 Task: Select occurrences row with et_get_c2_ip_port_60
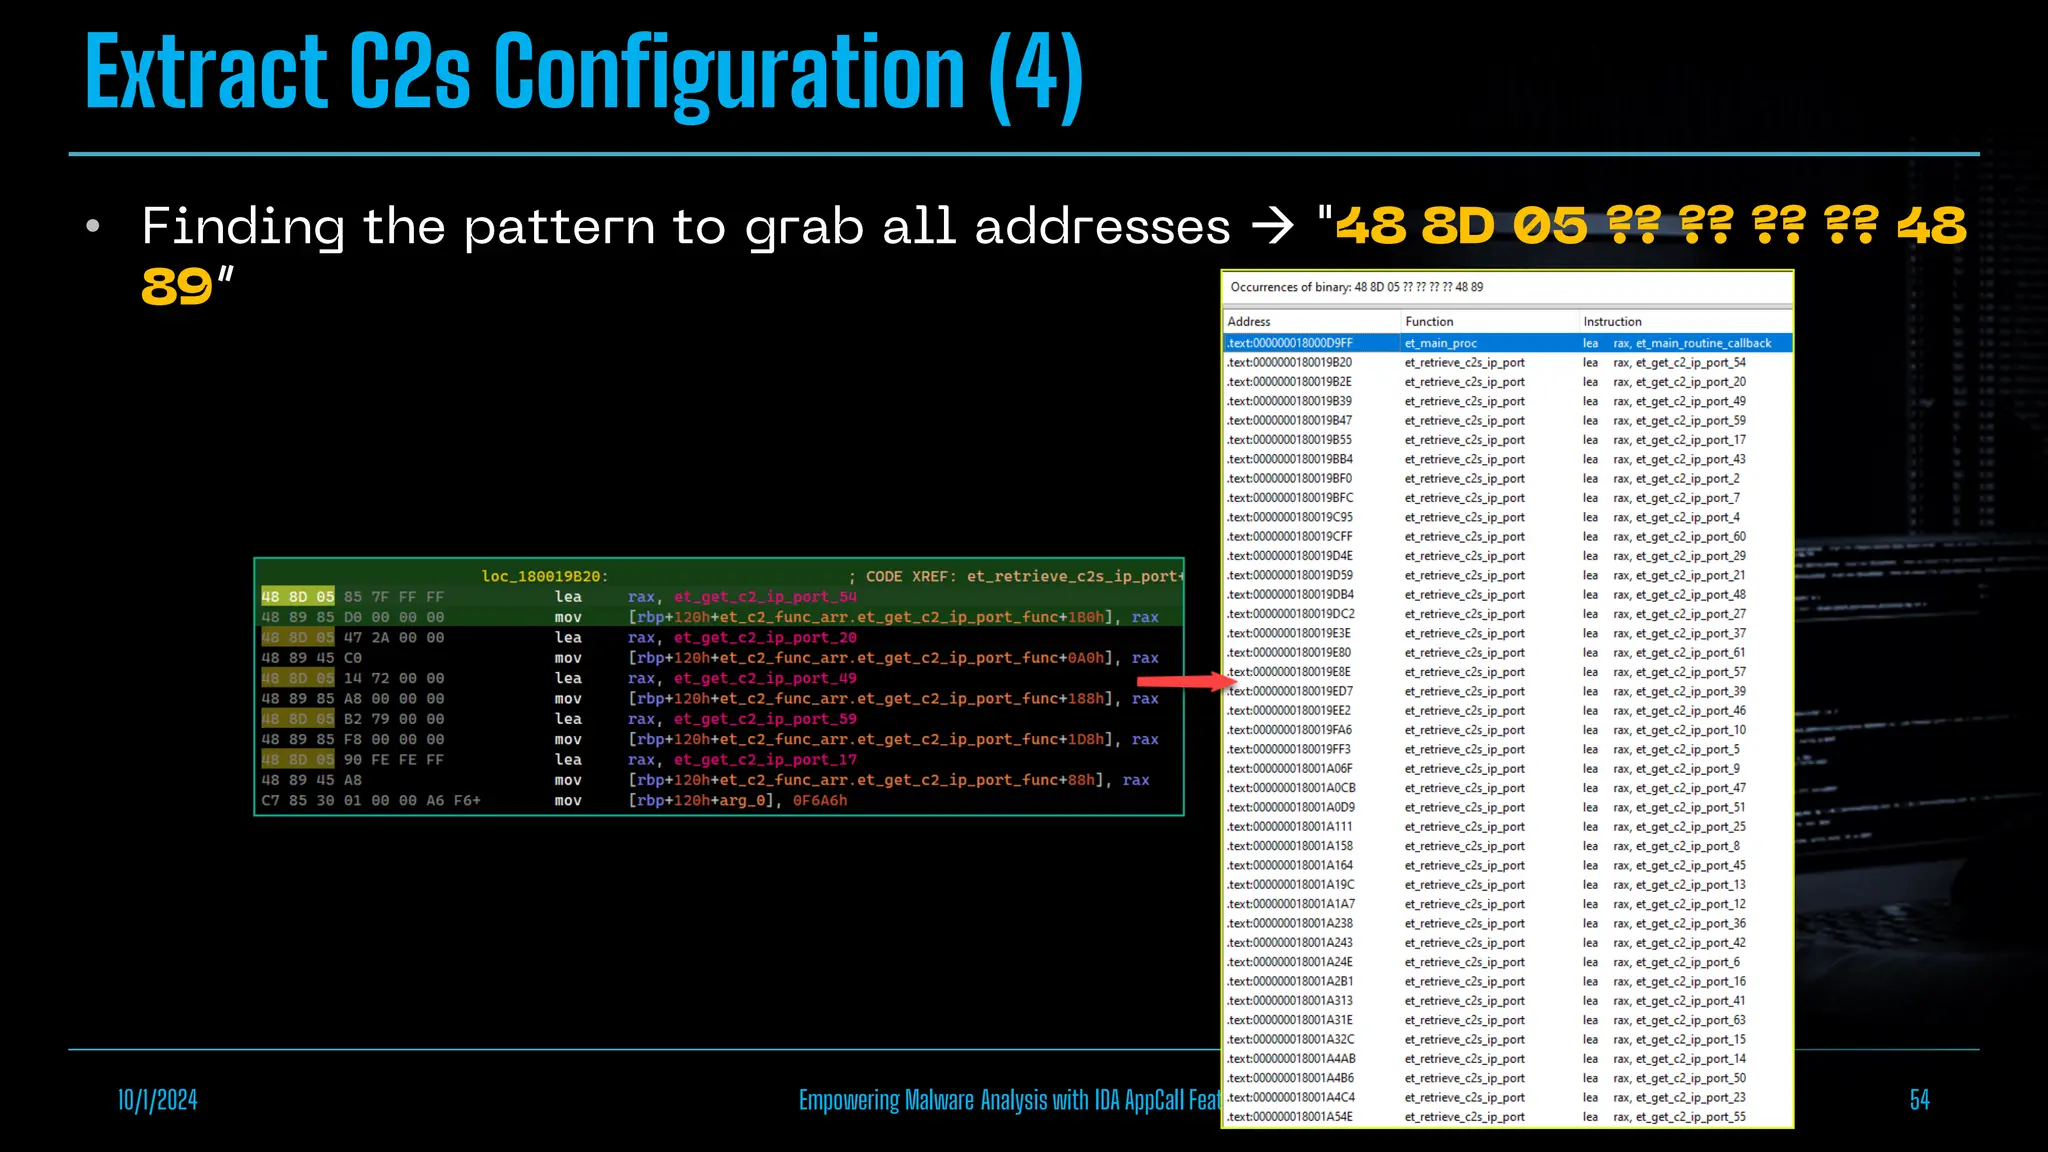click(1508, 536)
